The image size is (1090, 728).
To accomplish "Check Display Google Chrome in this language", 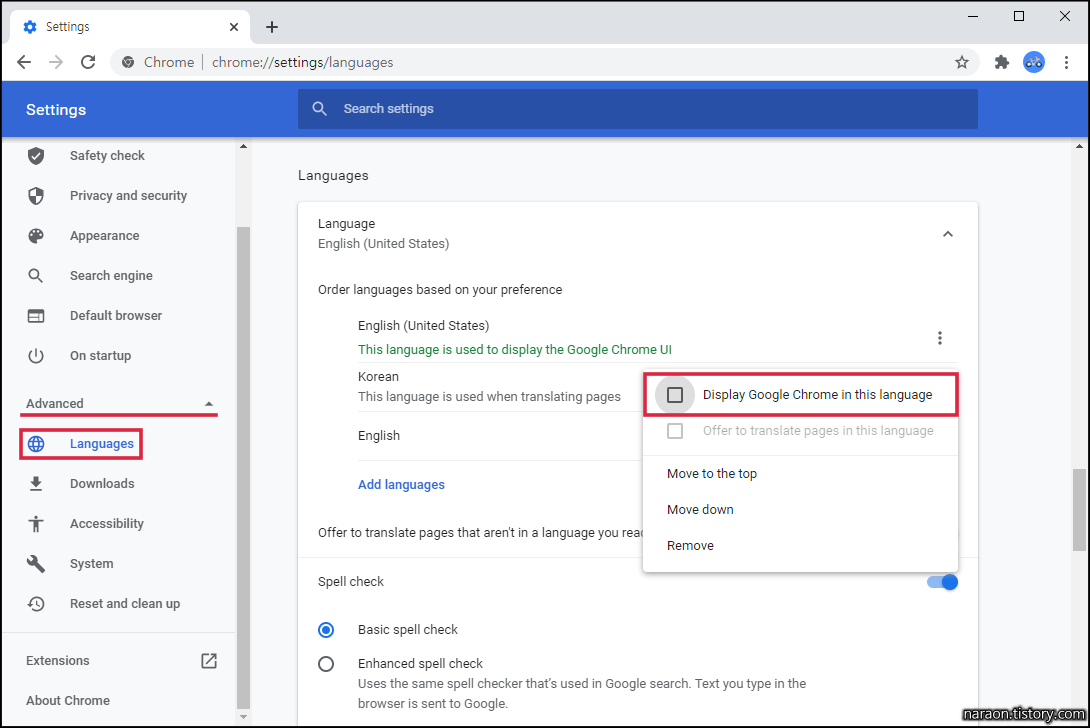I will point(675,395).
